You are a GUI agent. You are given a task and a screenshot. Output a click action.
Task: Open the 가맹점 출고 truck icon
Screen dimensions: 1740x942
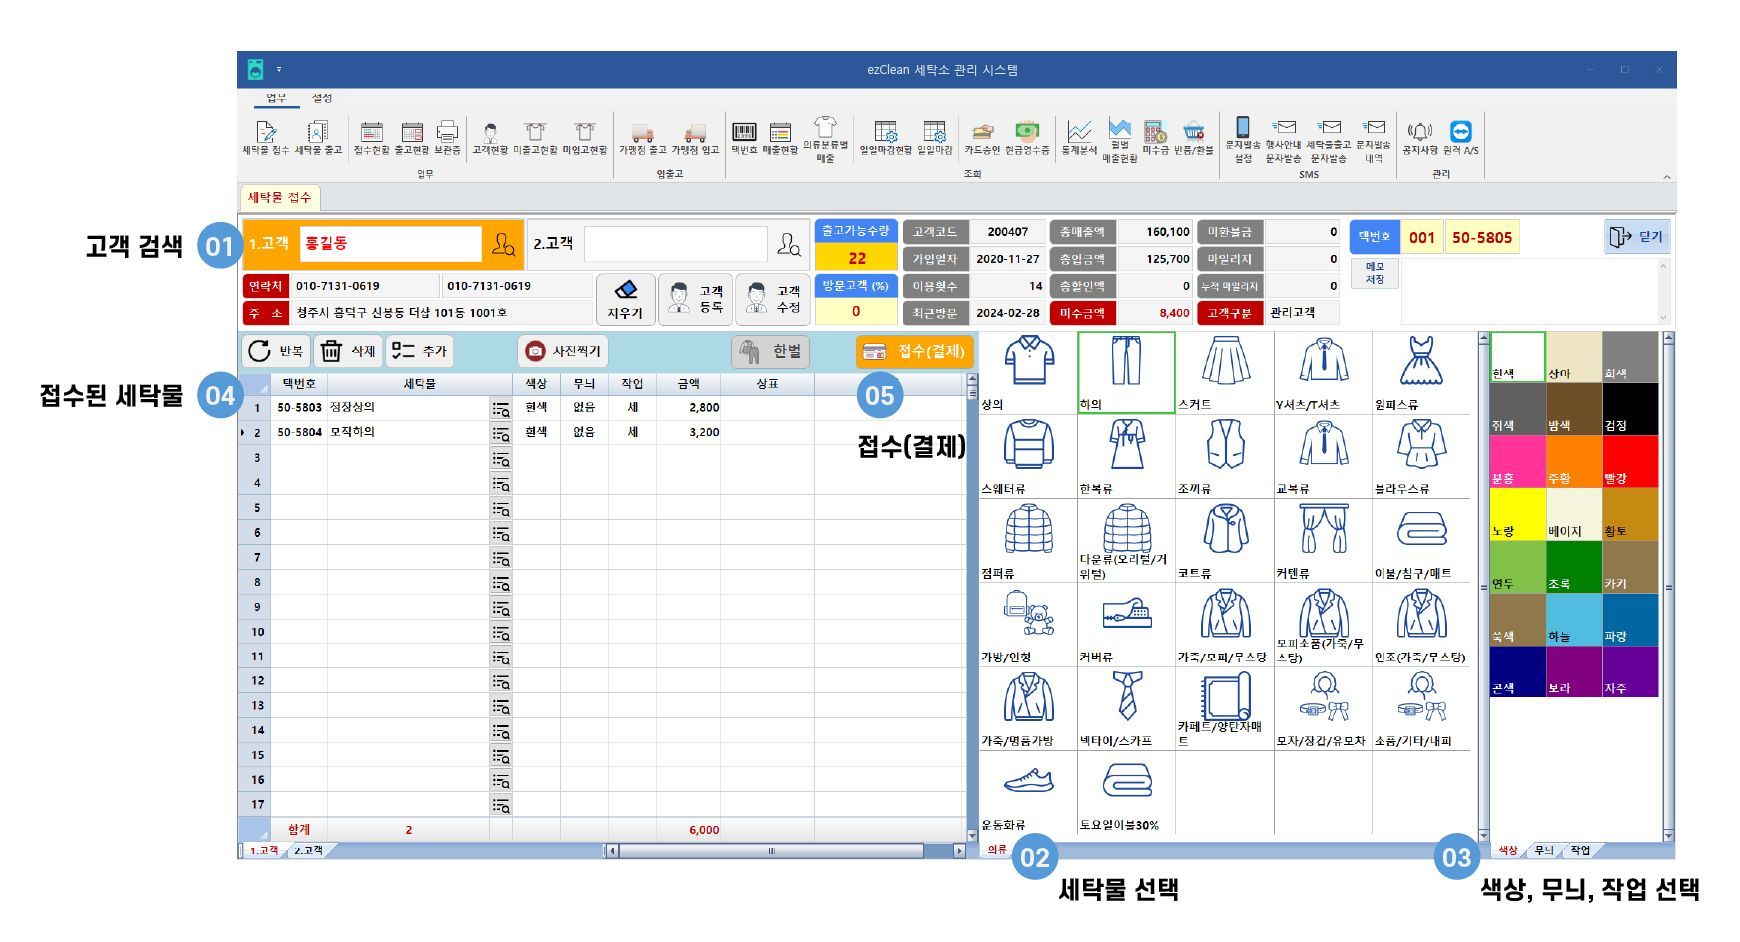click(642, 138)
